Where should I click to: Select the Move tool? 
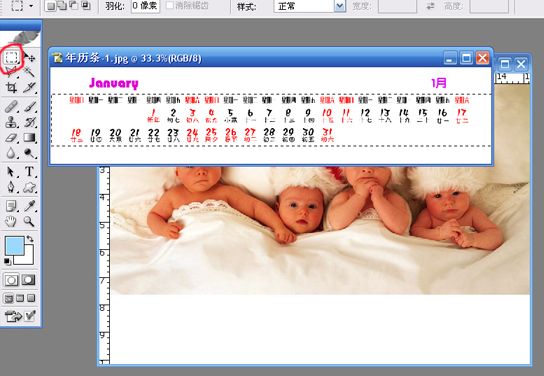[x=30, y=58]
